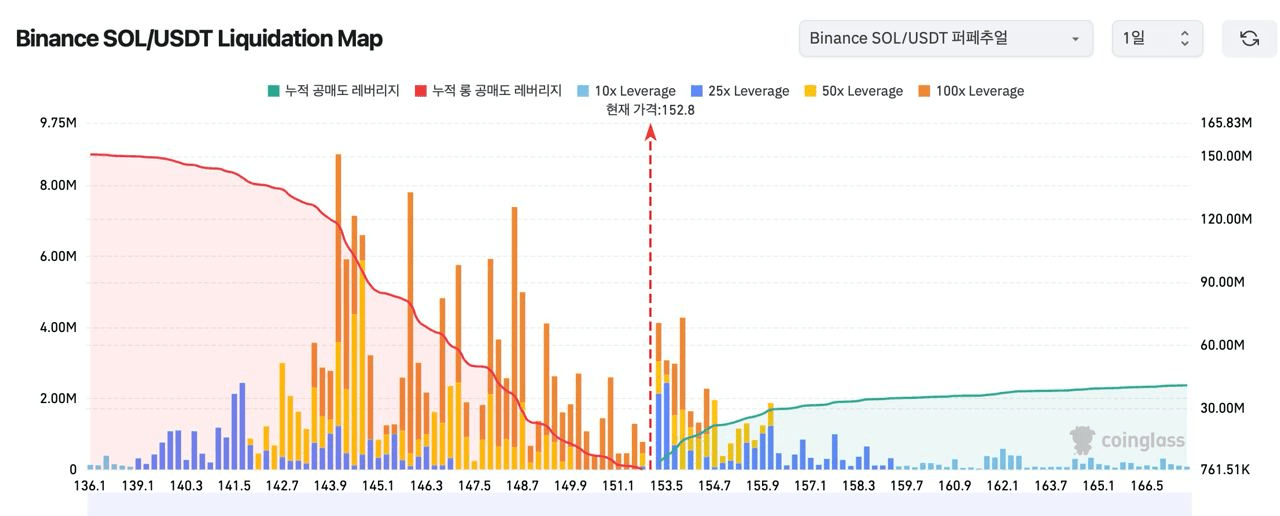Click the 120.00M right axis label

1226,219
